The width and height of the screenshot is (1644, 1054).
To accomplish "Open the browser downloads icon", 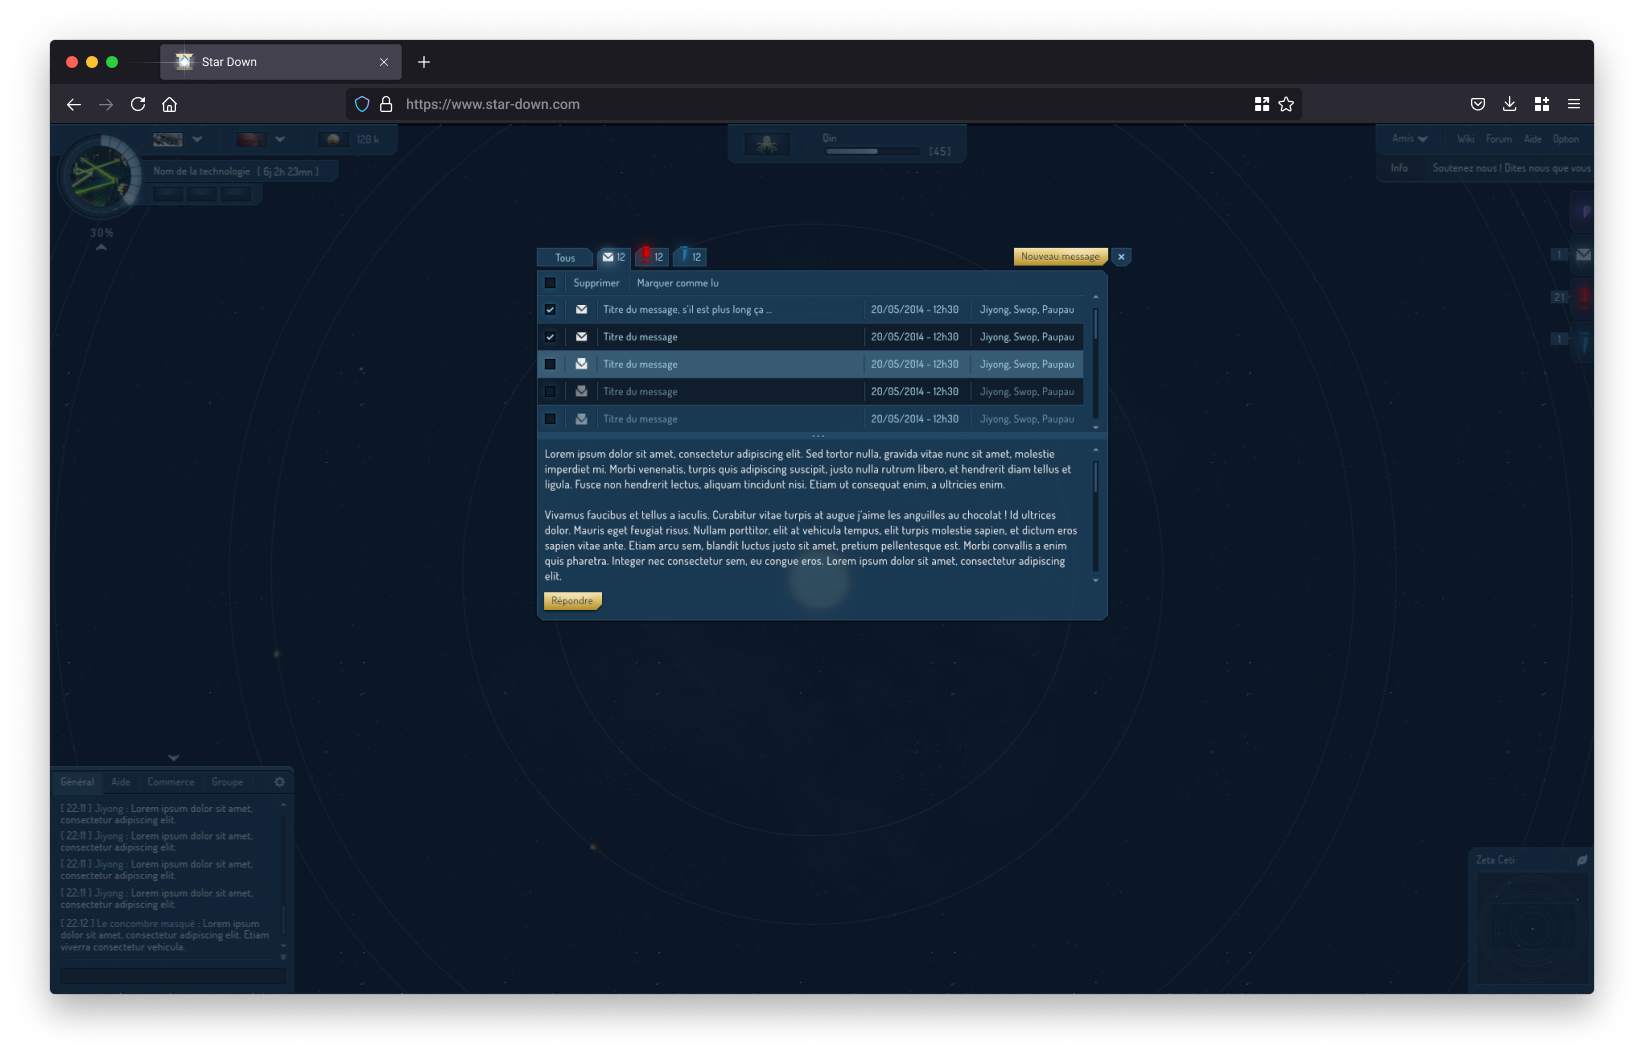I will [x=1509, y=104].
